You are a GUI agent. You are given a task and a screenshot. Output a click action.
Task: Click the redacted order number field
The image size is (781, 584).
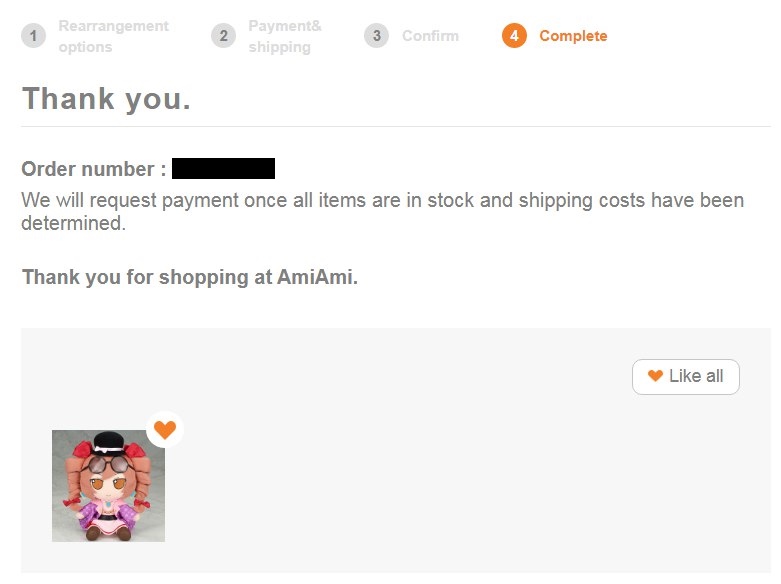point(223,169)
